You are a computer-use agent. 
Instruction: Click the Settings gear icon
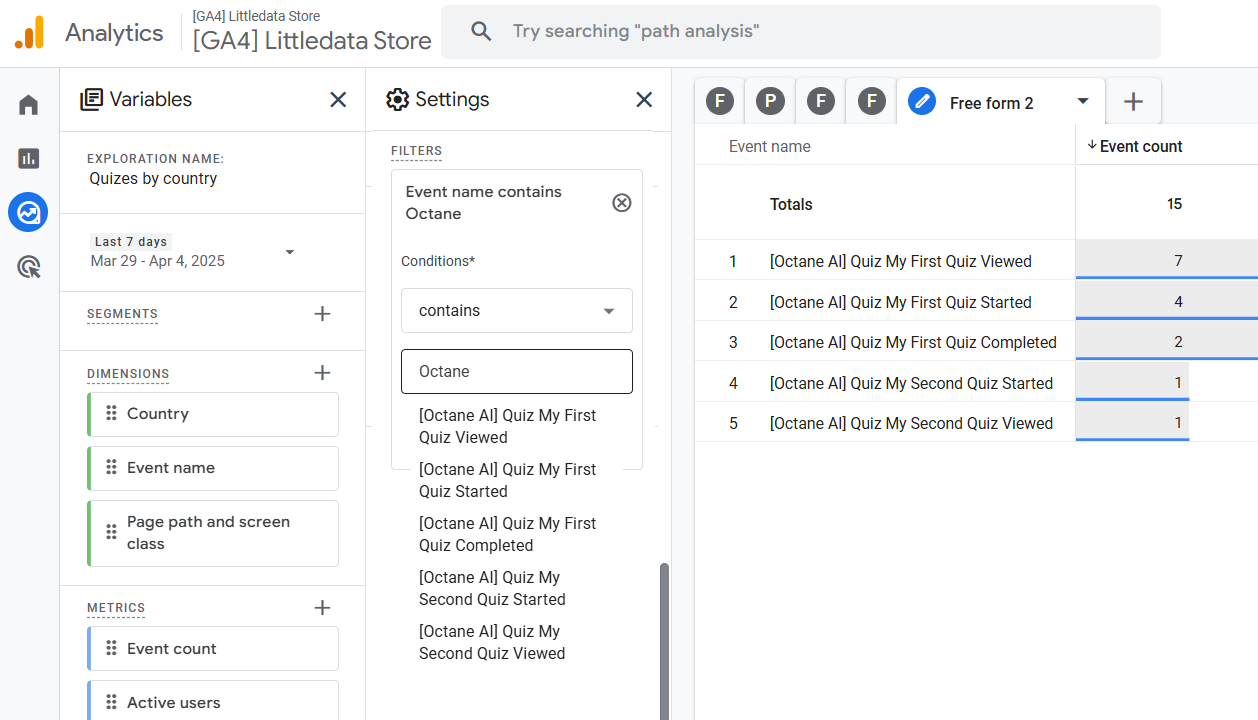click(398, 99)
